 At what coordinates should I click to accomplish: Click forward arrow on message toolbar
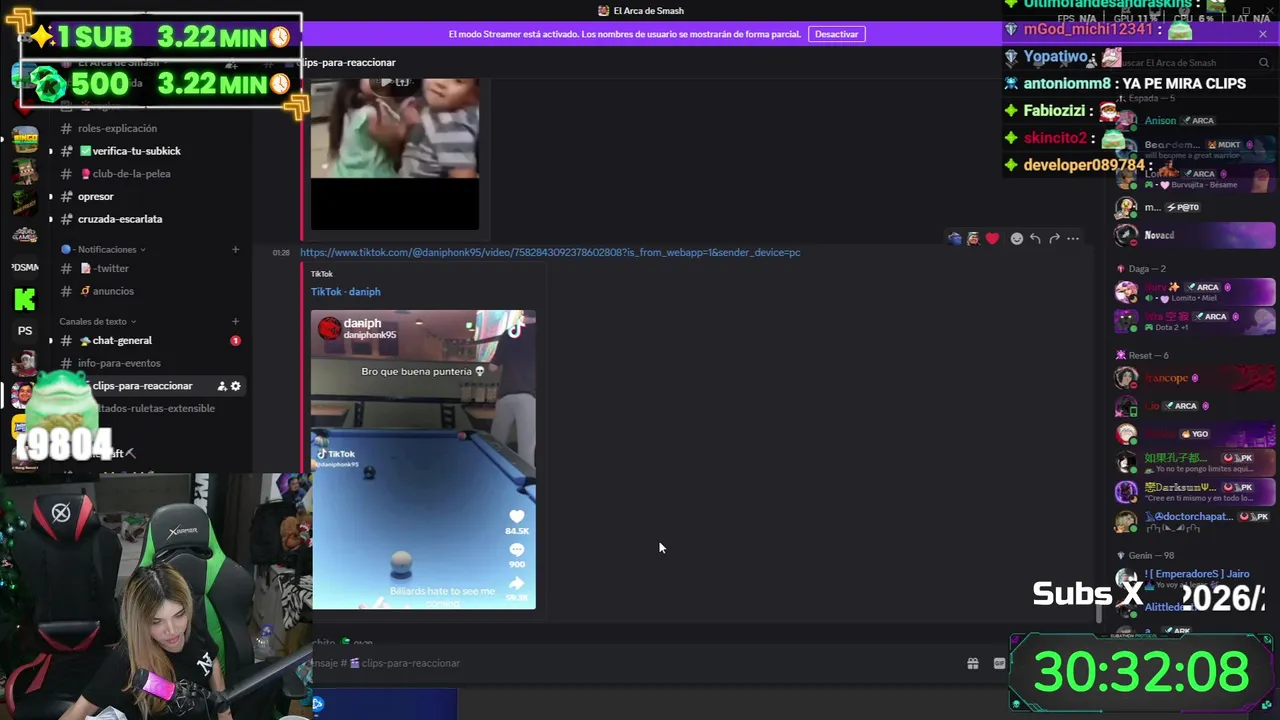tap(1054, 238)
